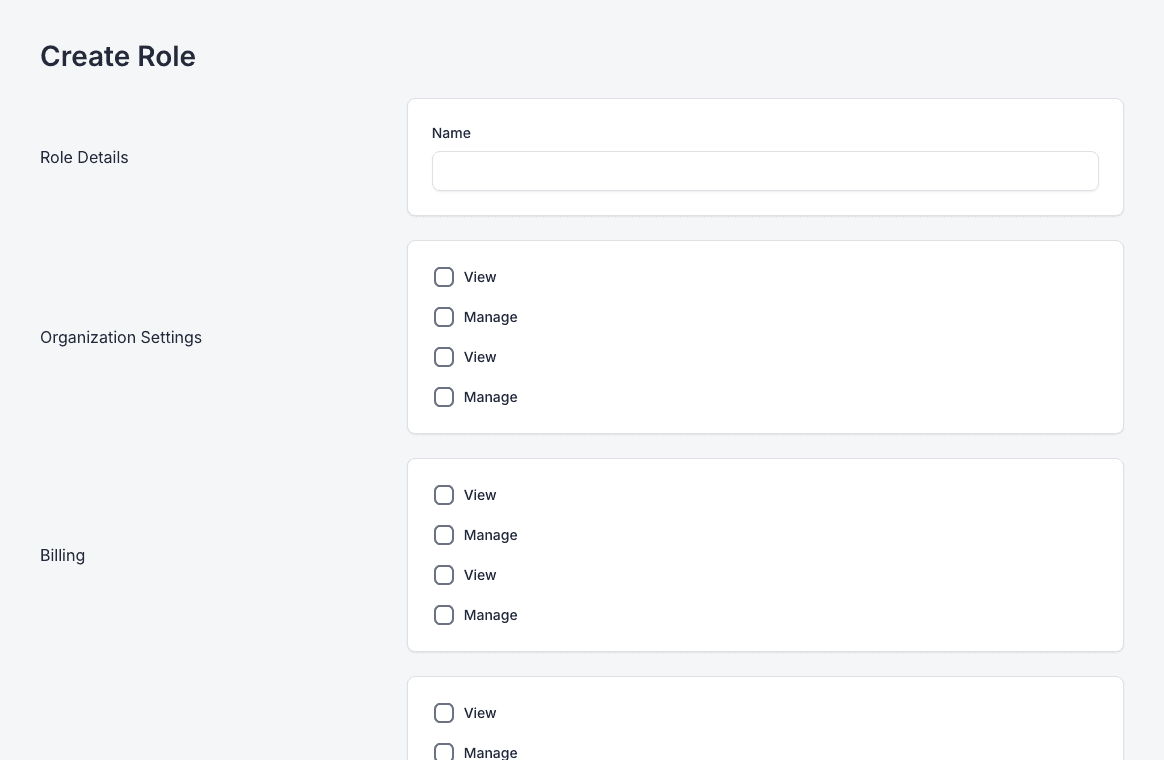This screenshot has width=1164, height=760.
Task: Select the View checkbox in the card below Billing
Action: coord(444,713)
